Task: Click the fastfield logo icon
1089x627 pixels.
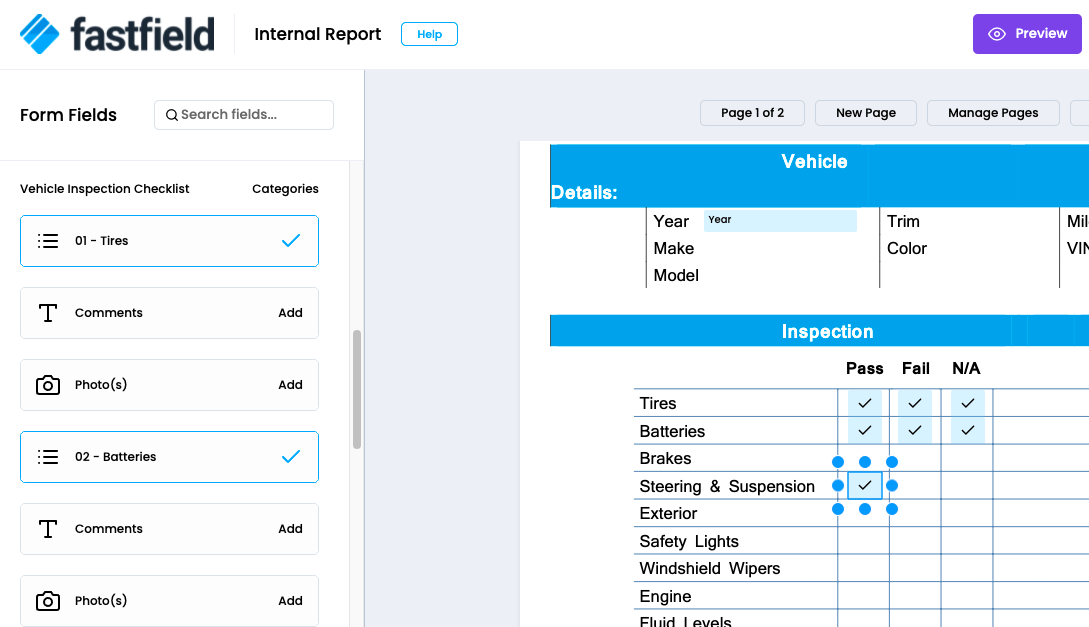Action: point(40,34)
